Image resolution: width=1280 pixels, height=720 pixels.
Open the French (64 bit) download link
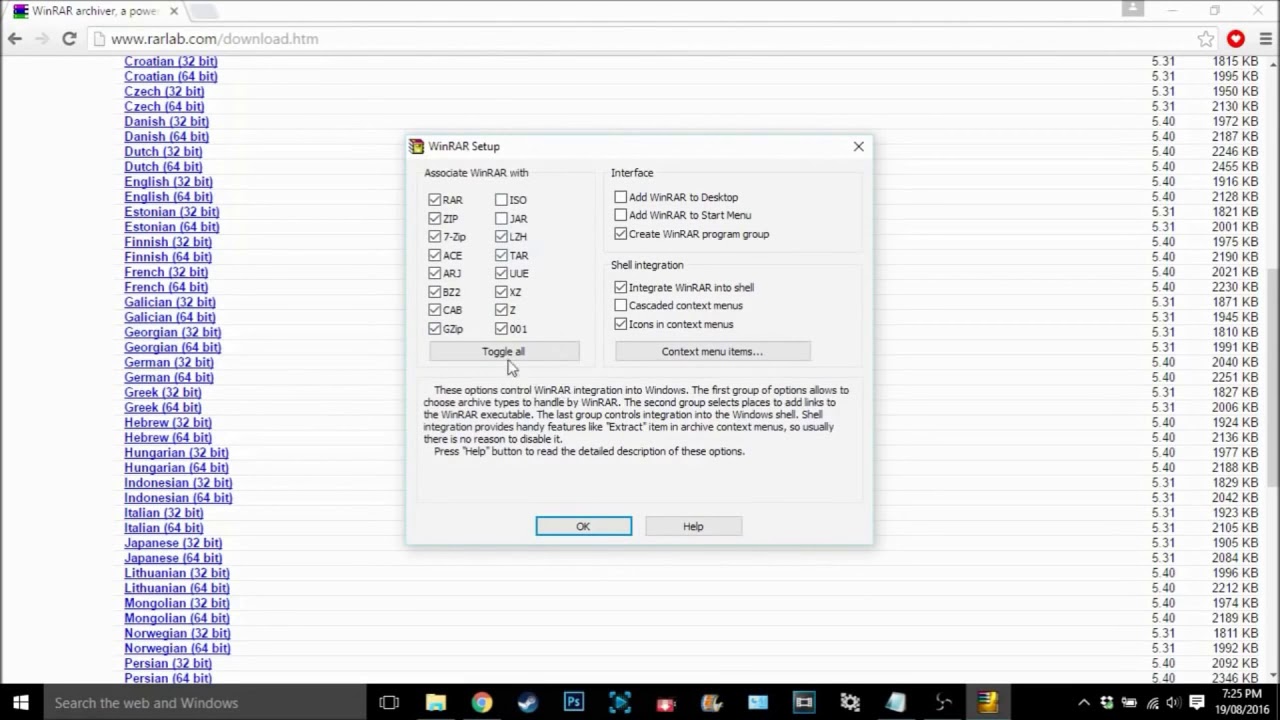click(x=166, y=287)
